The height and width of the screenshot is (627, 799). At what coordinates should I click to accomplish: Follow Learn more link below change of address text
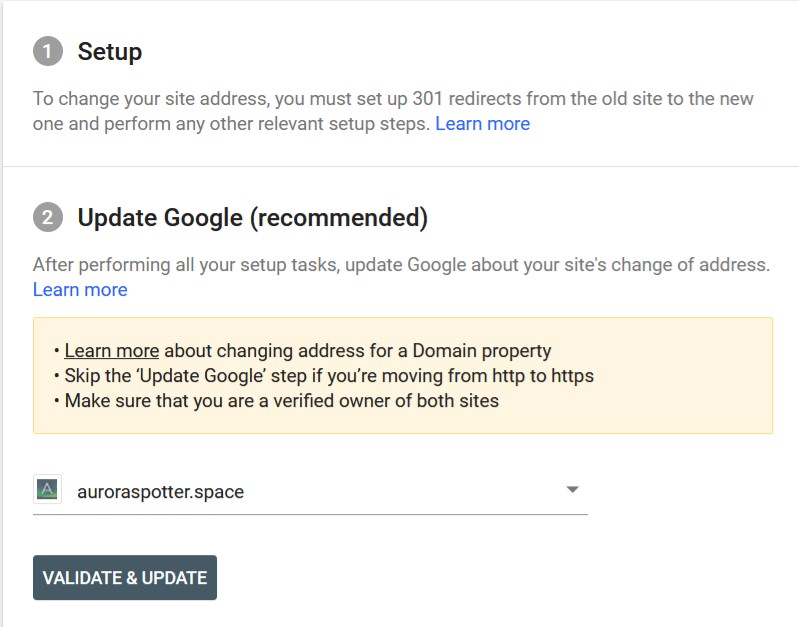80,290
